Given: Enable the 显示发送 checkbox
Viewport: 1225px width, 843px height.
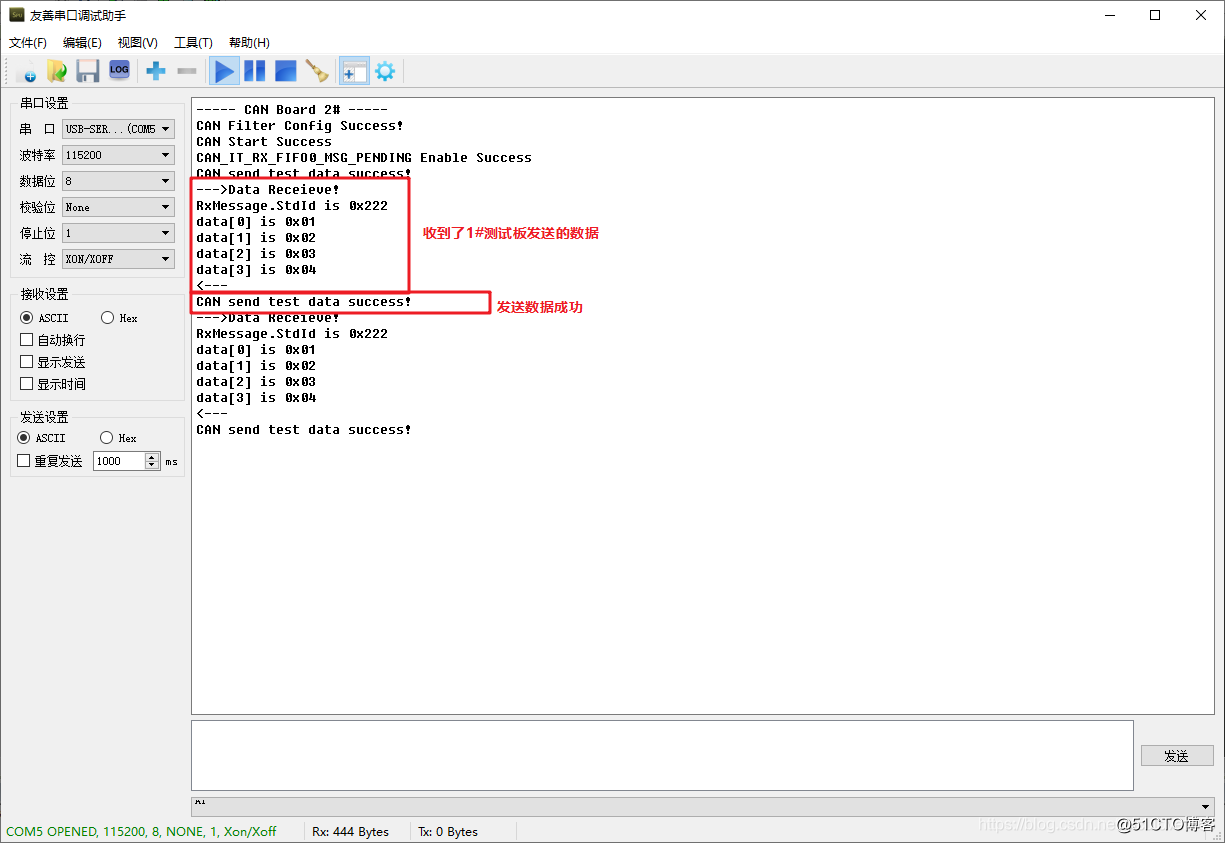Looking at the screenshot, I should (x=53, y=362).
